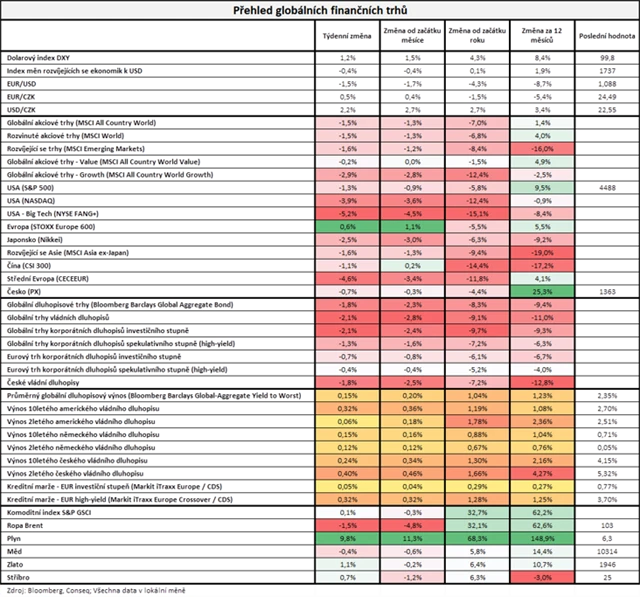This screenshot has height=597, width=640.
Task: Click the cell with value -17,2%
Action: click(541, 267)
